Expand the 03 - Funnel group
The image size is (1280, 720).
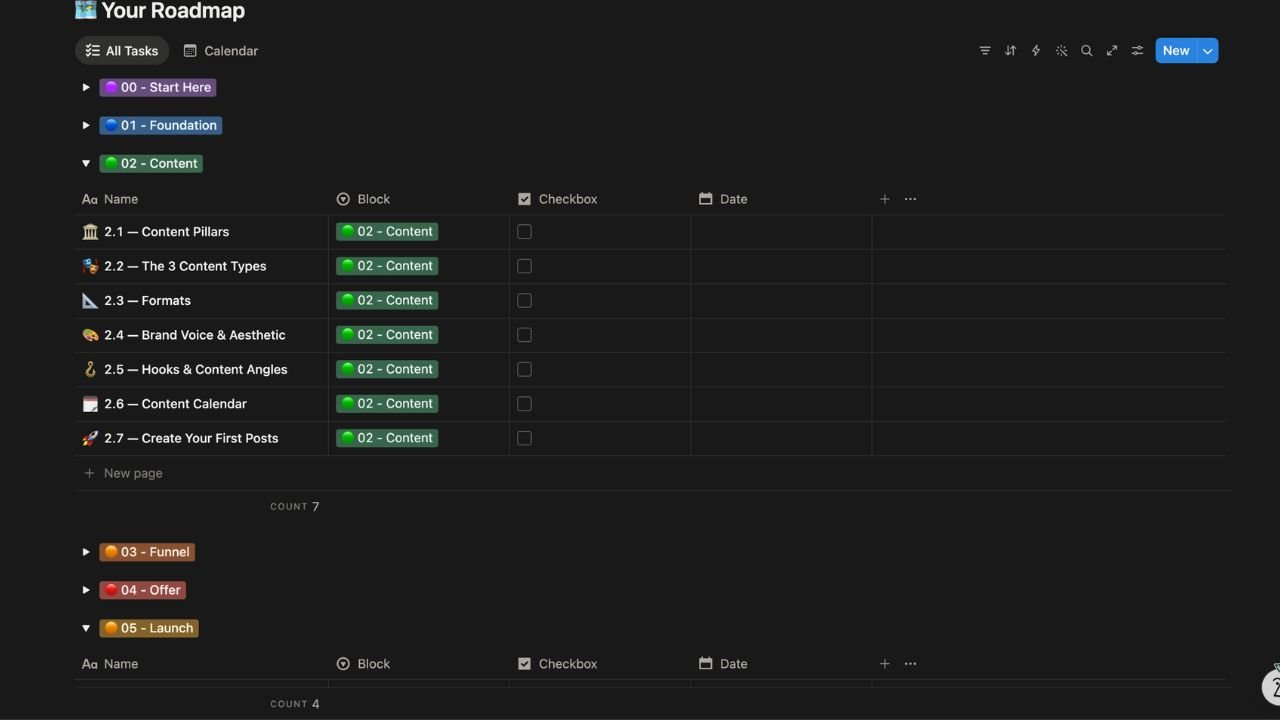pos(86,551)
